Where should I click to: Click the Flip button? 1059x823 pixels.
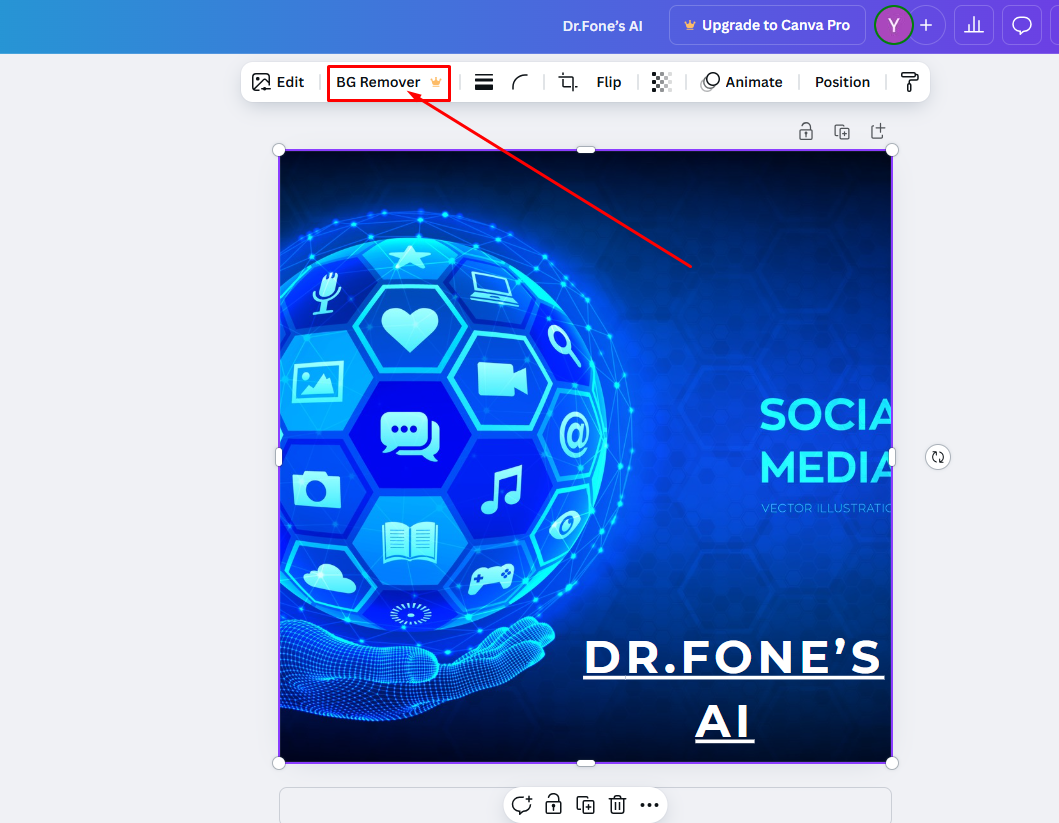click(x=609, y=82)
